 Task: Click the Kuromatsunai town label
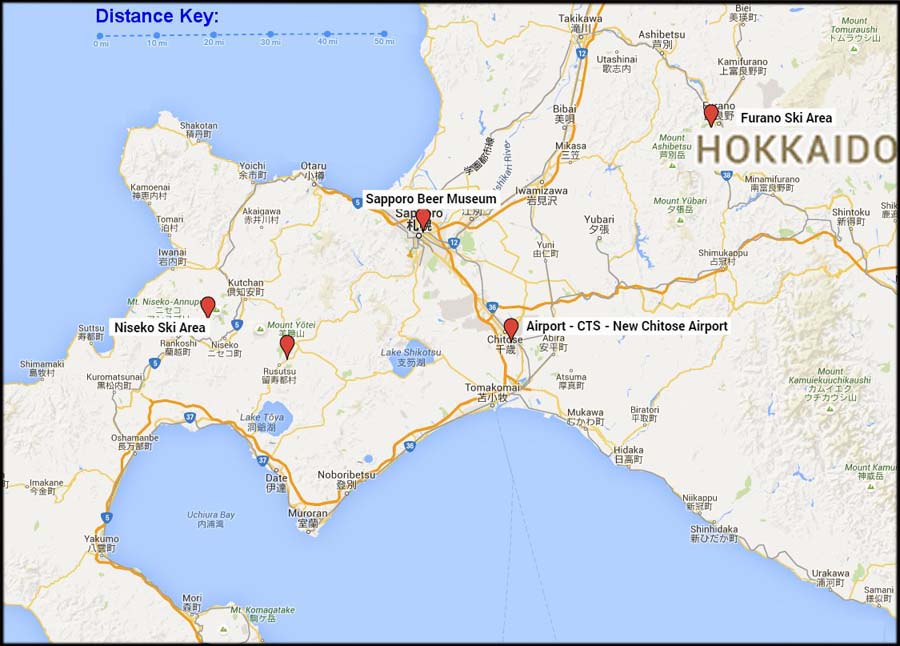[x=114, y=381]
